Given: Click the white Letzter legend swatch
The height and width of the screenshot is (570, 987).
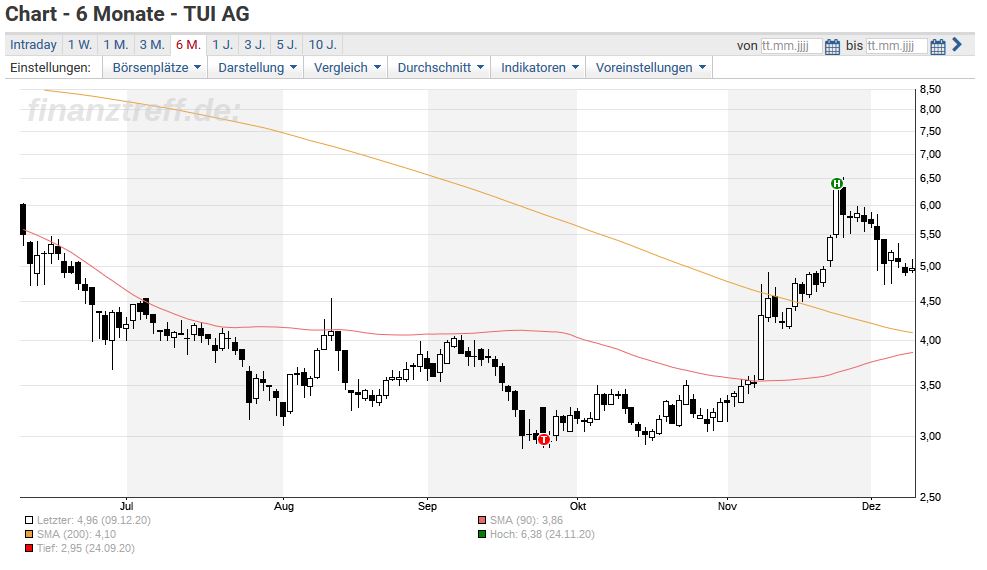Looking at the screenshot, I should (29, 520).
